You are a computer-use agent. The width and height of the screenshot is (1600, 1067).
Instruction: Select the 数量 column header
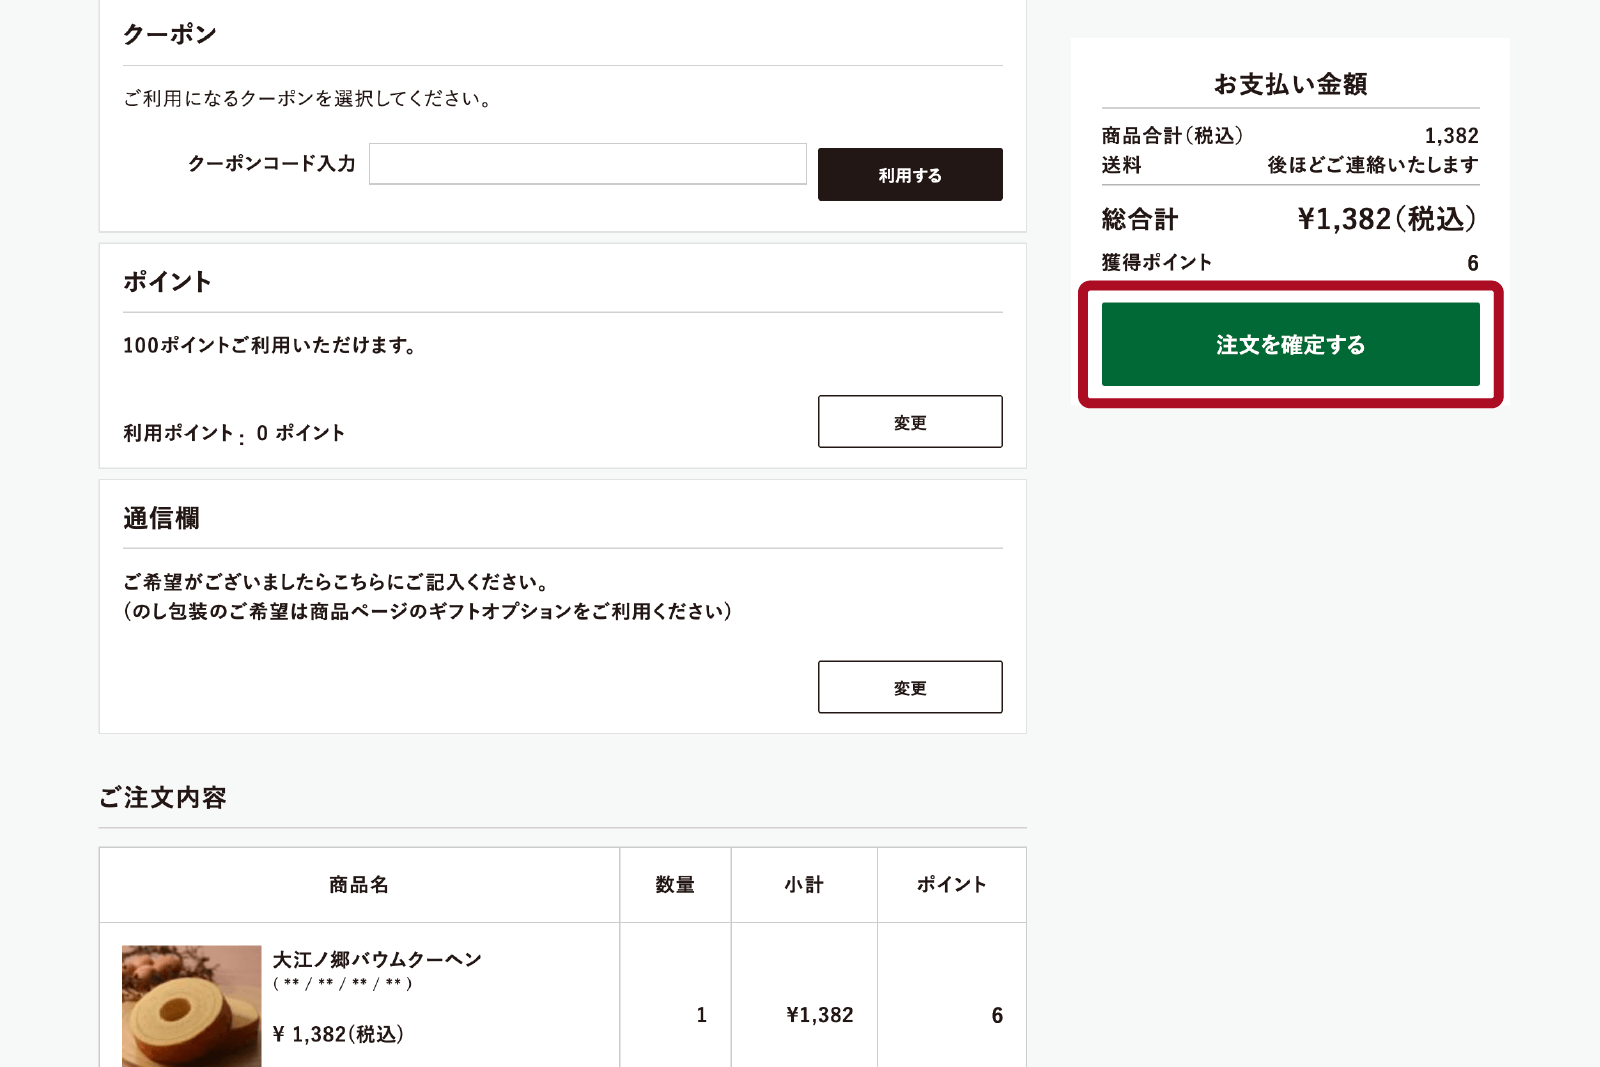(675, 885)
